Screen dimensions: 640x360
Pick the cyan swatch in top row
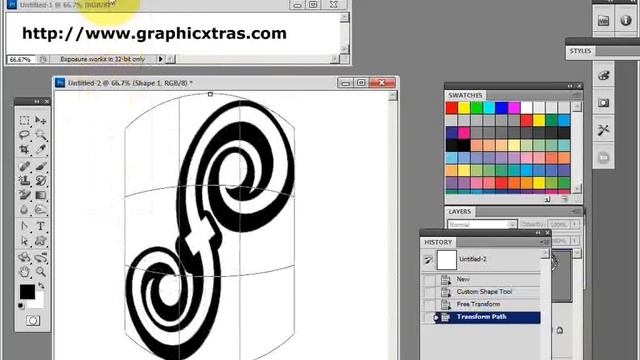click(489, 108)
